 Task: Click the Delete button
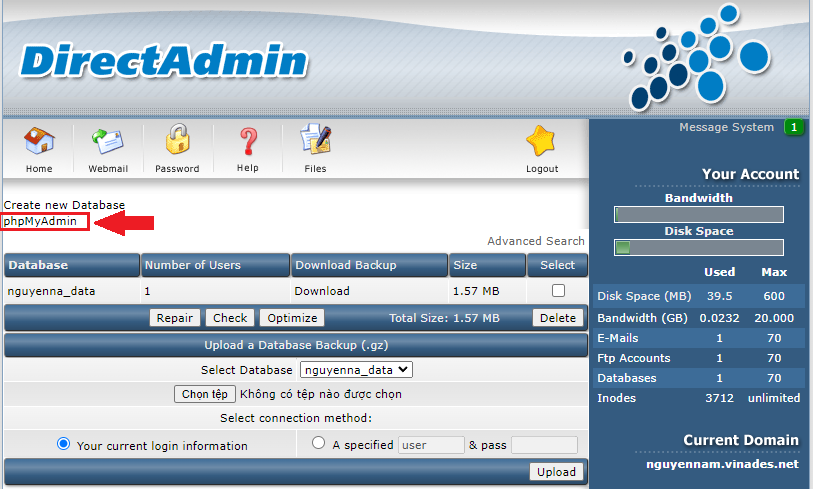coord(558,318)
